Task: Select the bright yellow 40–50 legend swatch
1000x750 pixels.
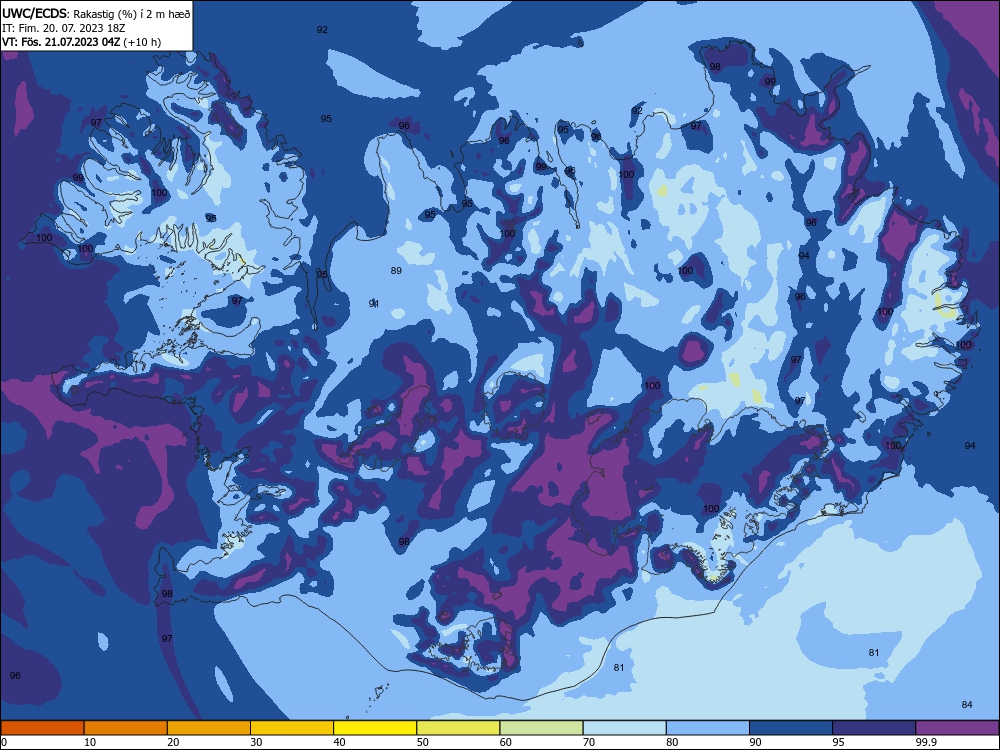Action: click(x=375, y=728)
